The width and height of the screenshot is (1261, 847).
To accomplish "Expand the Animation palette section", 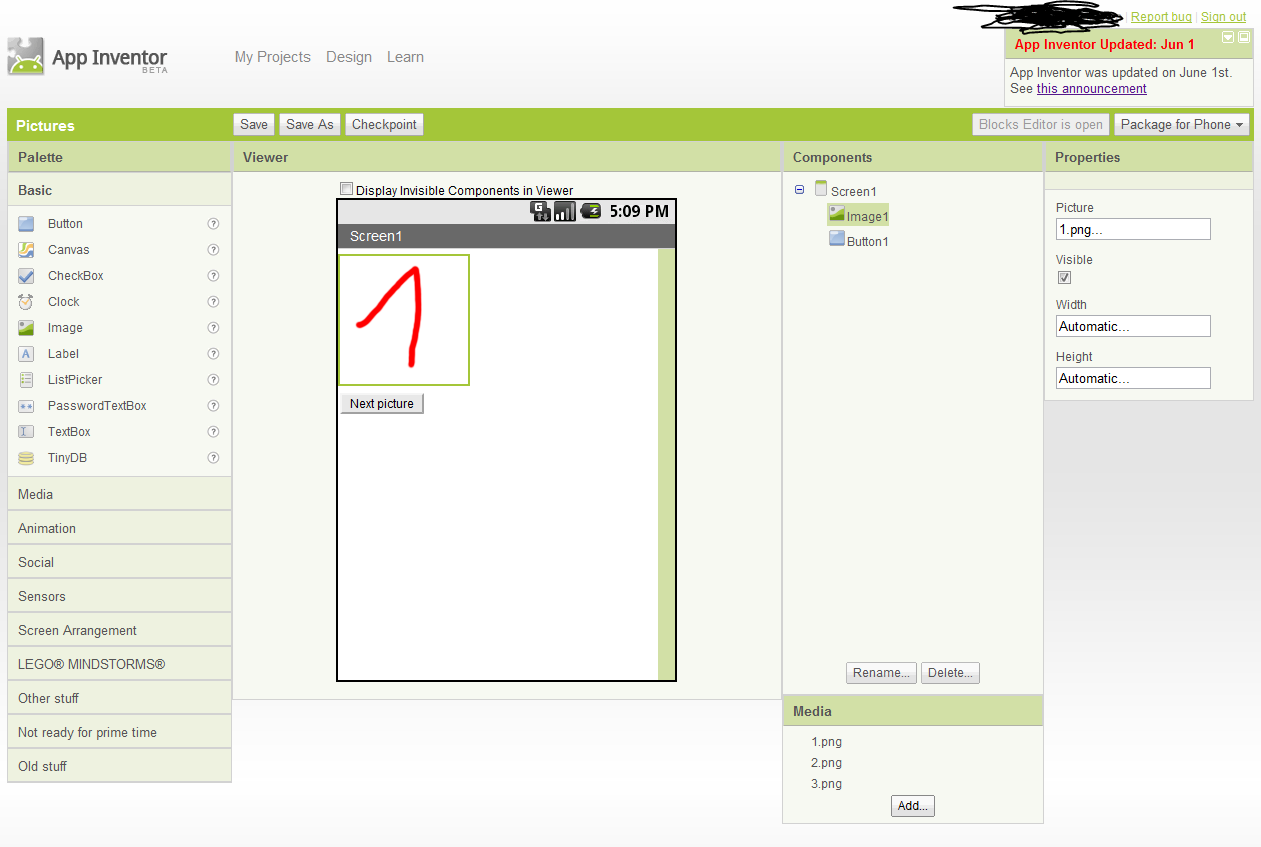I will pyautogui.click(x=119, y=528).
